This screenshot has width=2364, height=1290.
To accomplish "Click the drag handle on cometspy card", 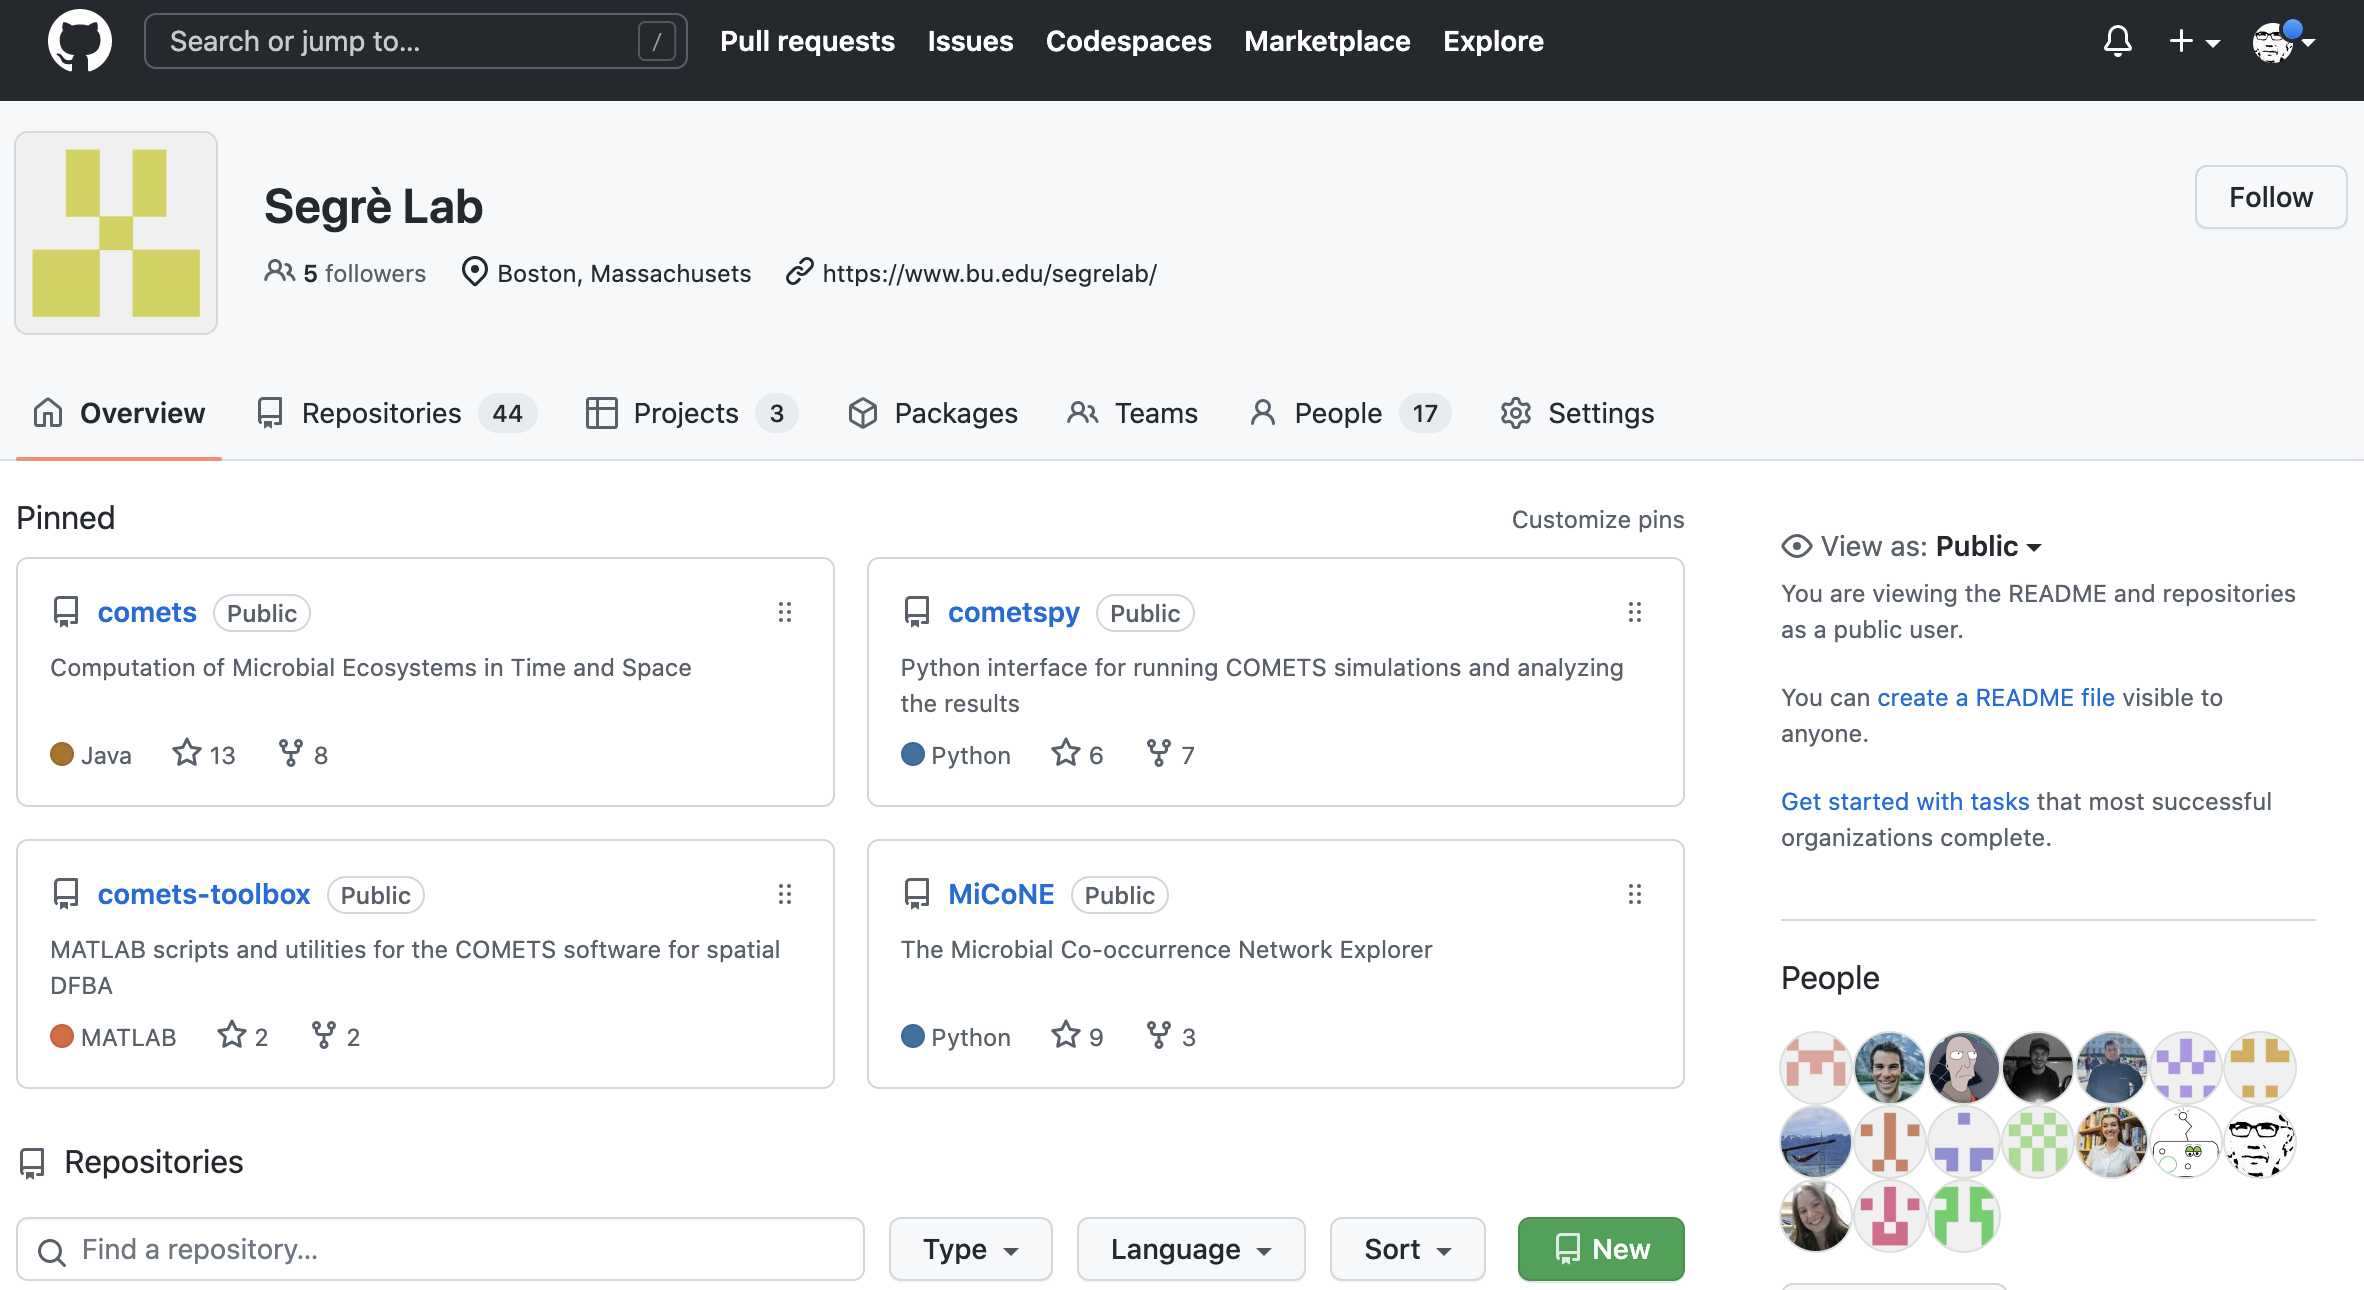I will pyautogui.click(x=1635, y=612).
